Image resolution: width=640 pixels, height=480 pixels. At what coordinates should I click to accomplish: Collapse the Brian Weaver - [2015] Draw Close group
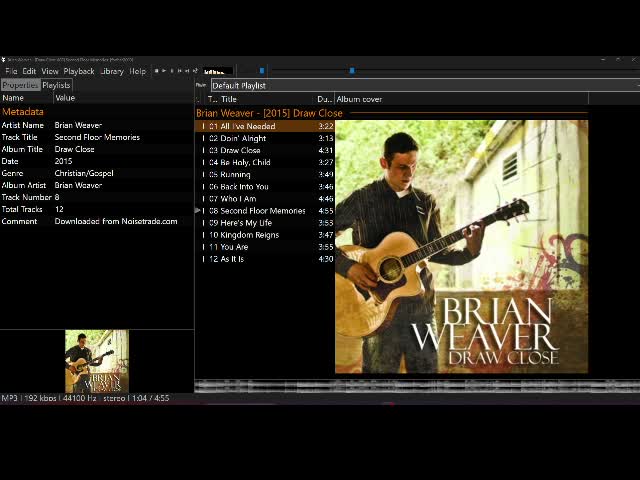(269, 113)
